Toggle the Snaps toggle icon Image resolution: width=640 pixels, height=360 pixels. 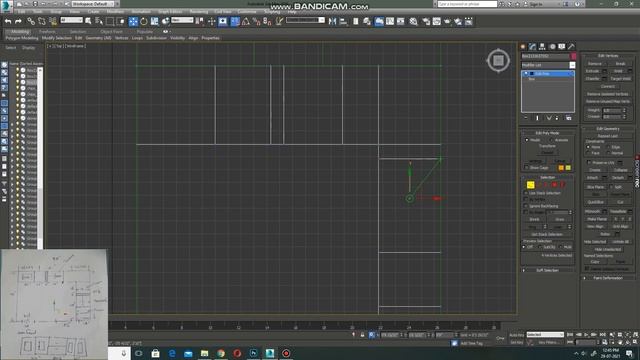tap(235, 21)
